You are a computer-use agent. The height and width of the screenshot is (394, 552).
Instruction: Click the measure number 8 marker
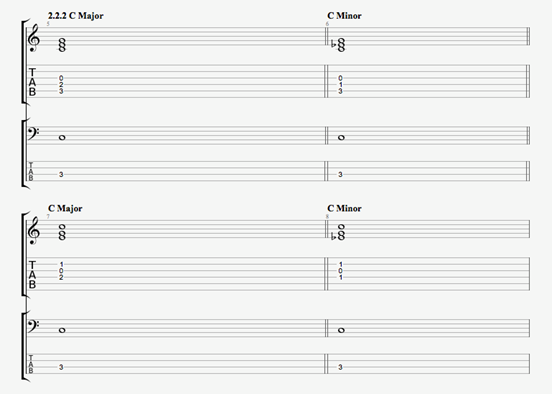327,217
